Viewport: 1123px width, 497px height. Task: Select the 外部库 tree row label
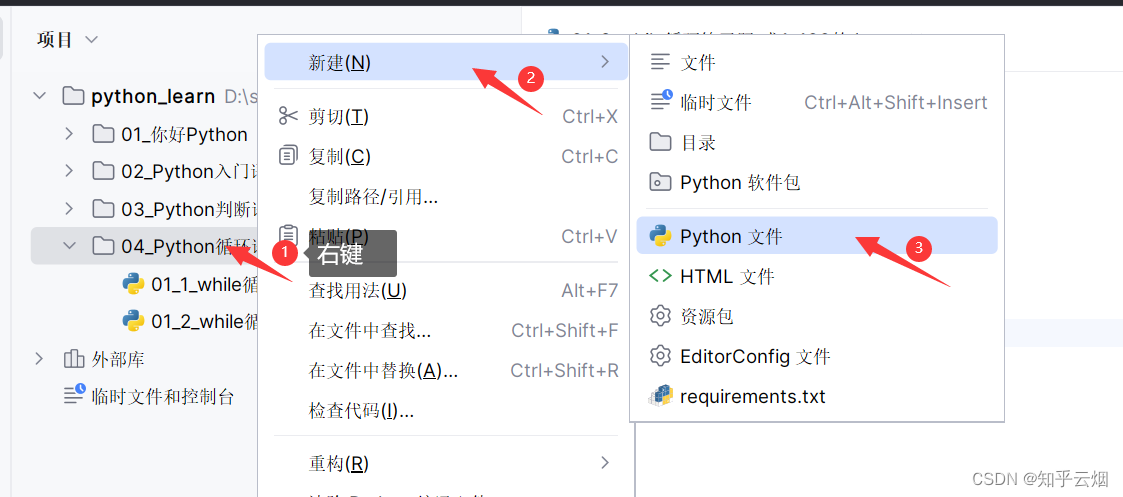pos(118,359)
